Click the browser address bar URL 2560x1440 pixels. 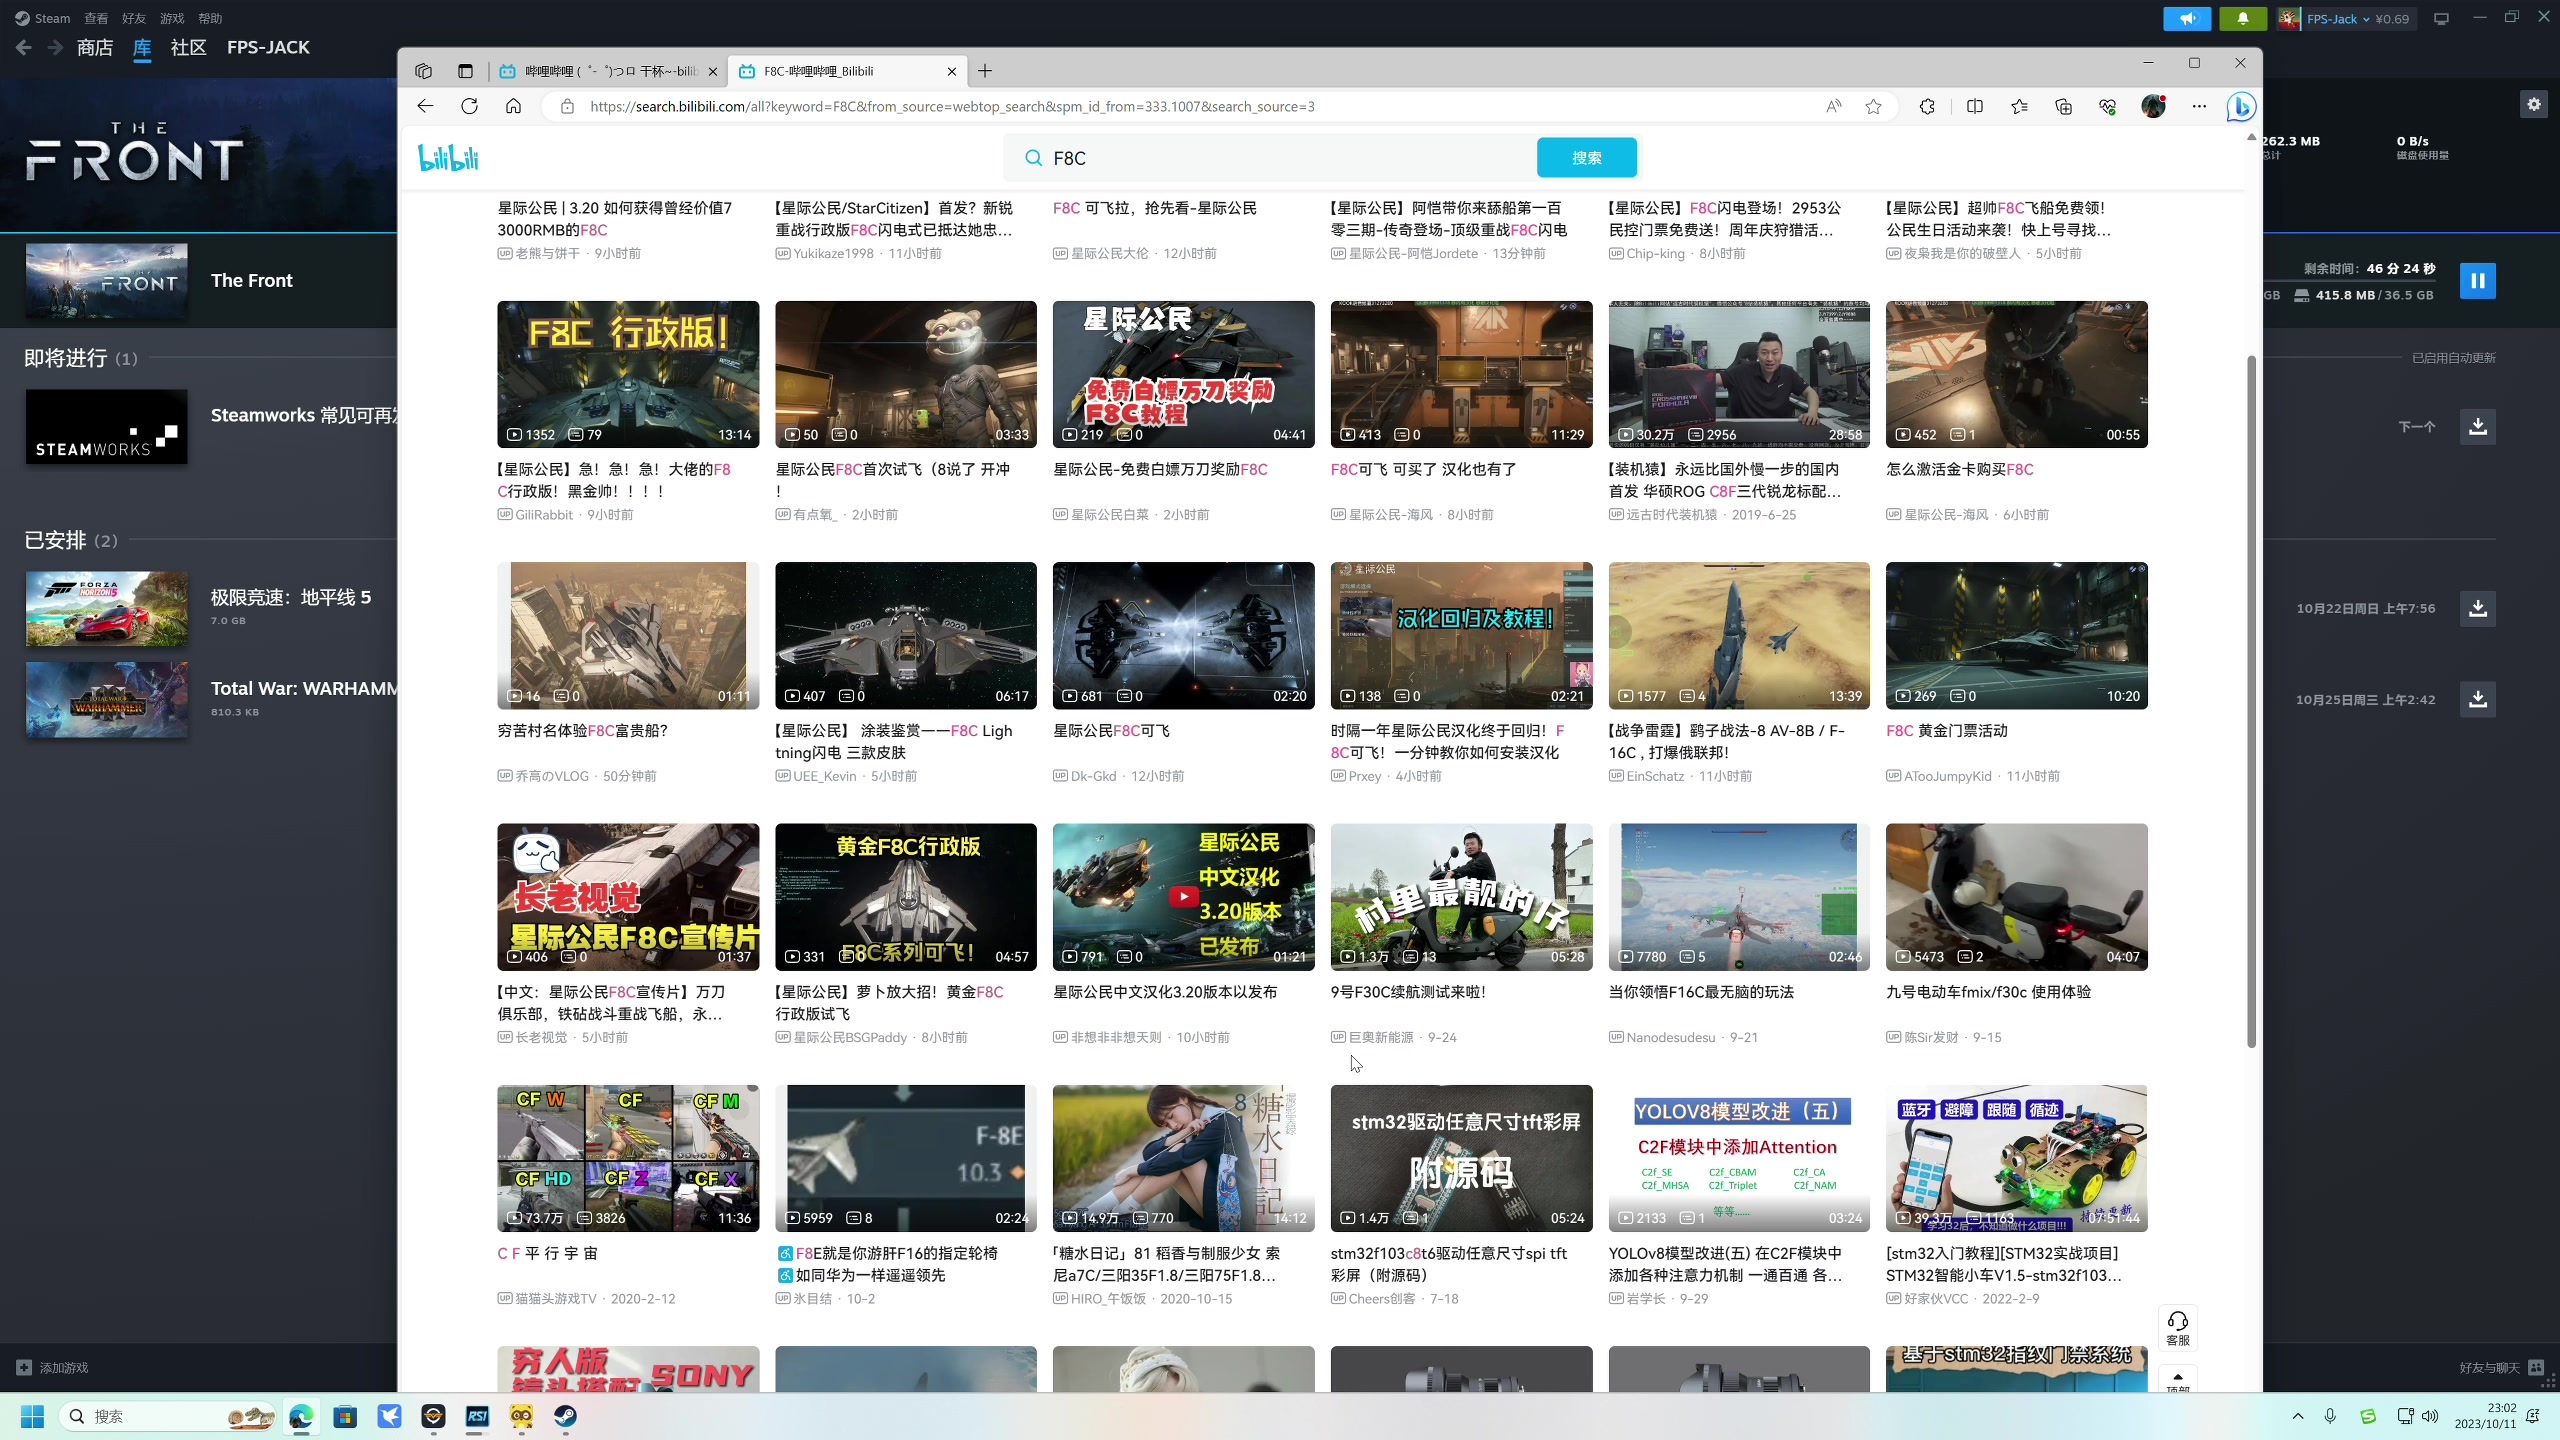point(952,106)
